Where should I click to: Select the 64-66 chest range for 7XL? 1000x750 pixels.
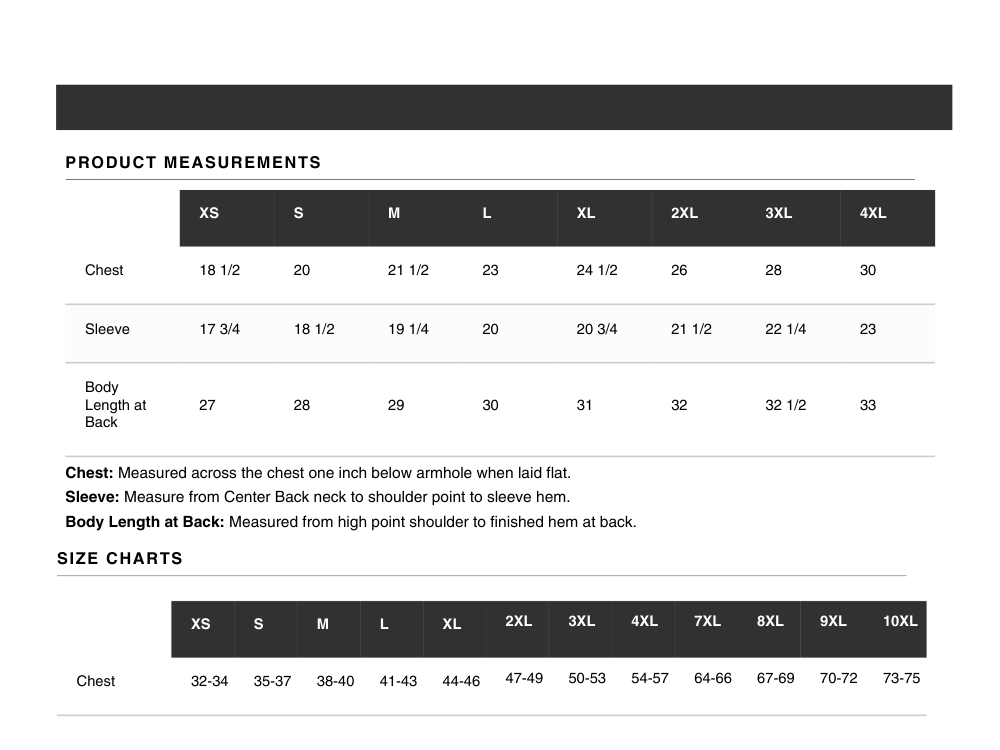712,678
